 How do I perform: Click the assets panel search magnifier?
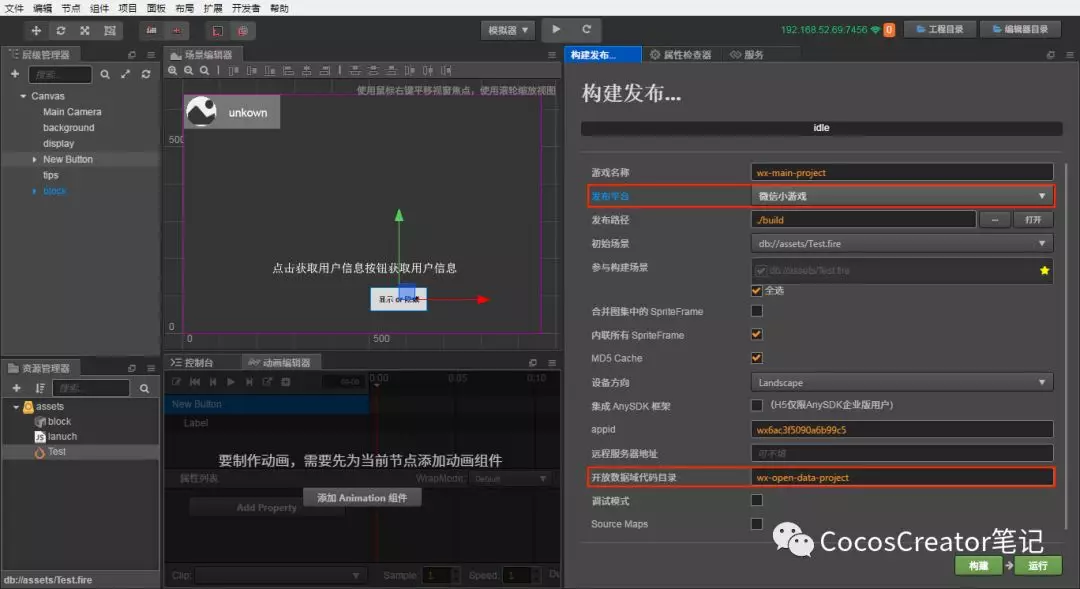click(144, 389)
